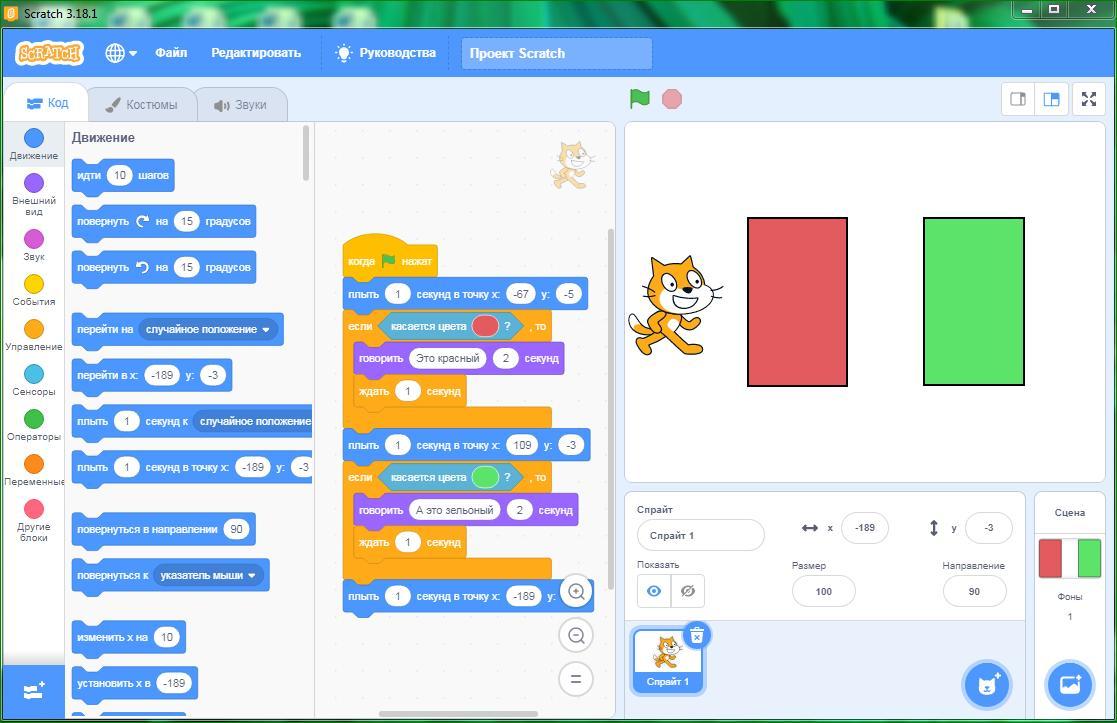This screenshot has width=1117, height=723.
Task: Enter full screen stage mode
Action: (1089, 99)
